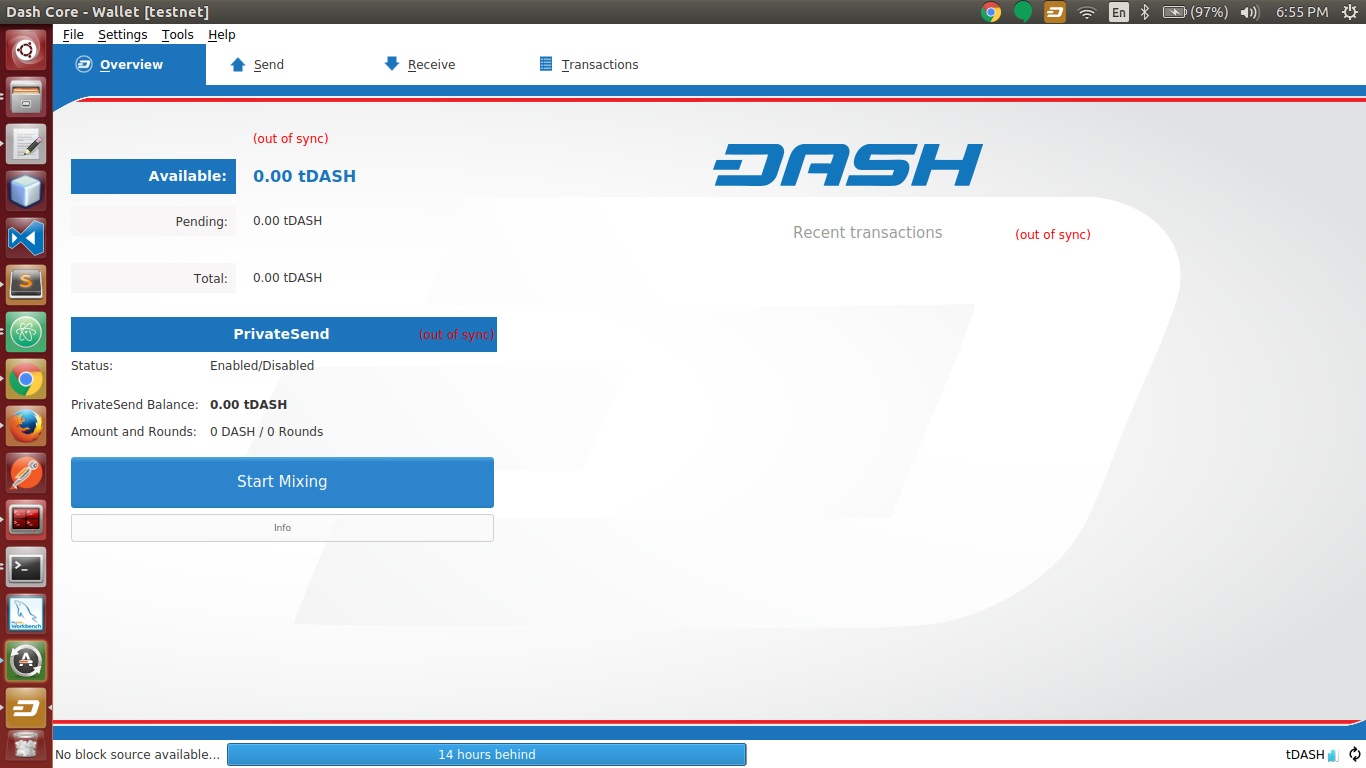The image size is (1366, 768).
Task: Launch the text editor from launcher
Action: 26,144
